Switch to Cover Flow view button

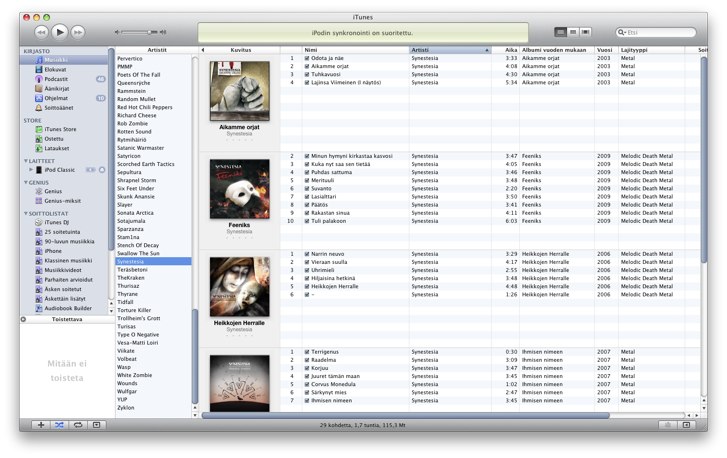coord(586,32)
